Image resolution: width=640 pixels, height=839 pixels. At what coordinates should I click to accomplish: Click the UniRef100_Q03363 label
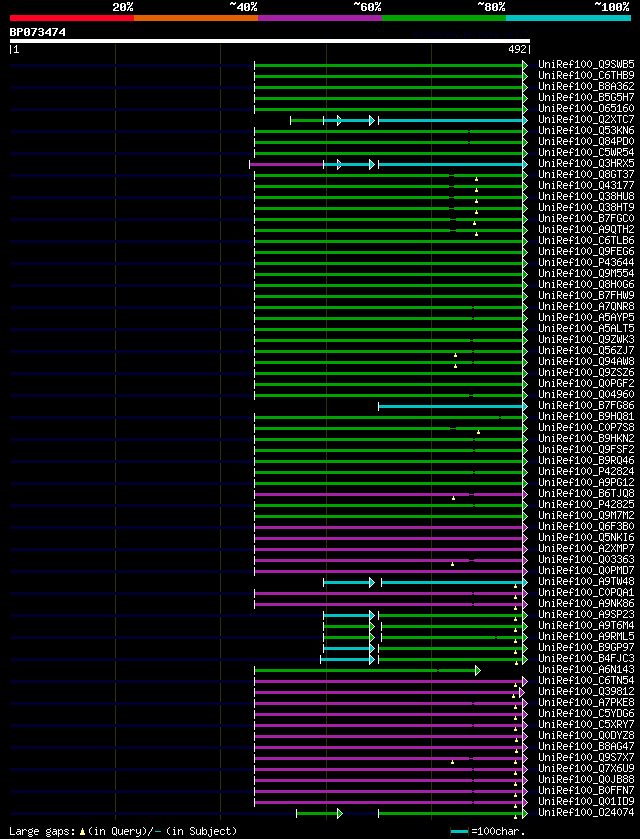pos(586,560)
